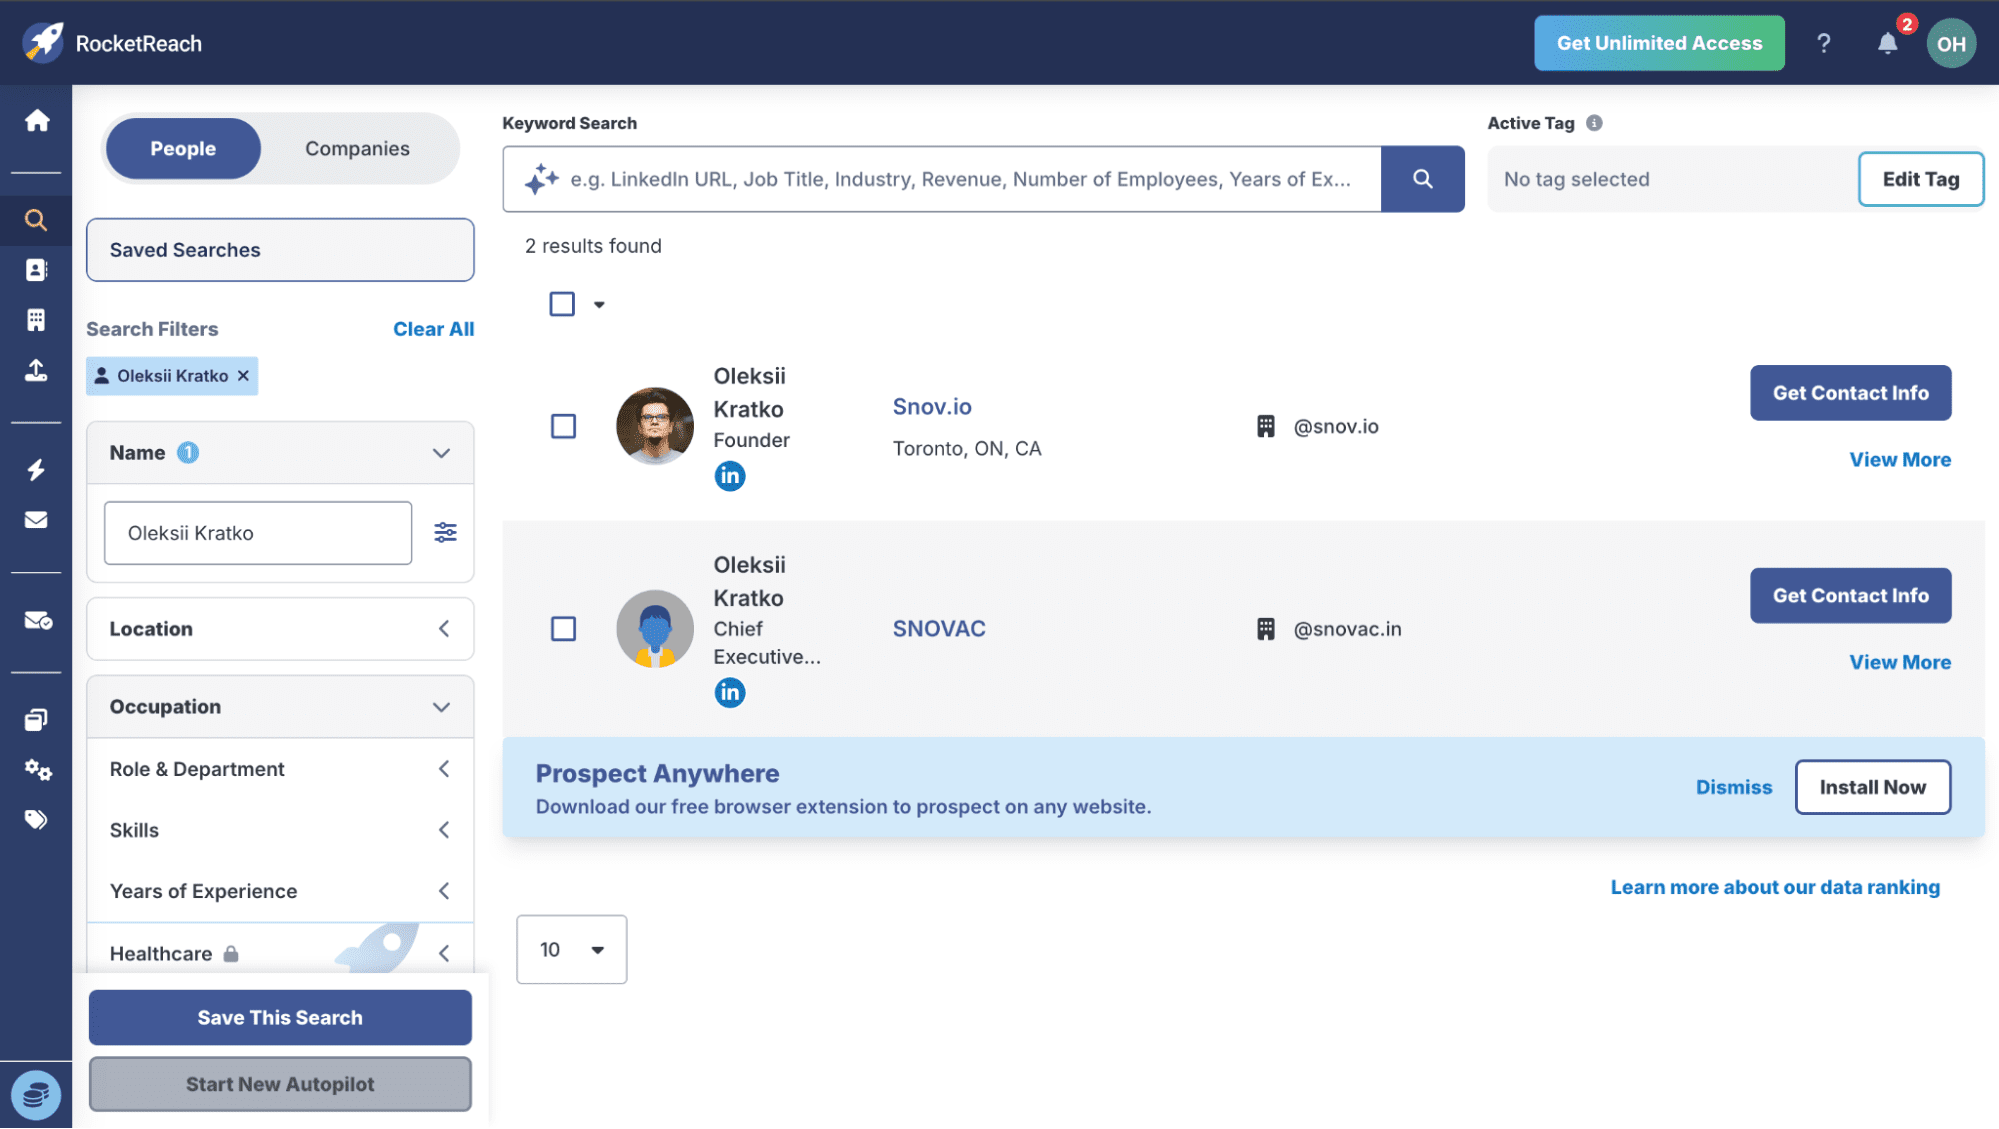Click the help question mark icon
Viewport: 1999px width, 1129px height.
point(1823,43)
